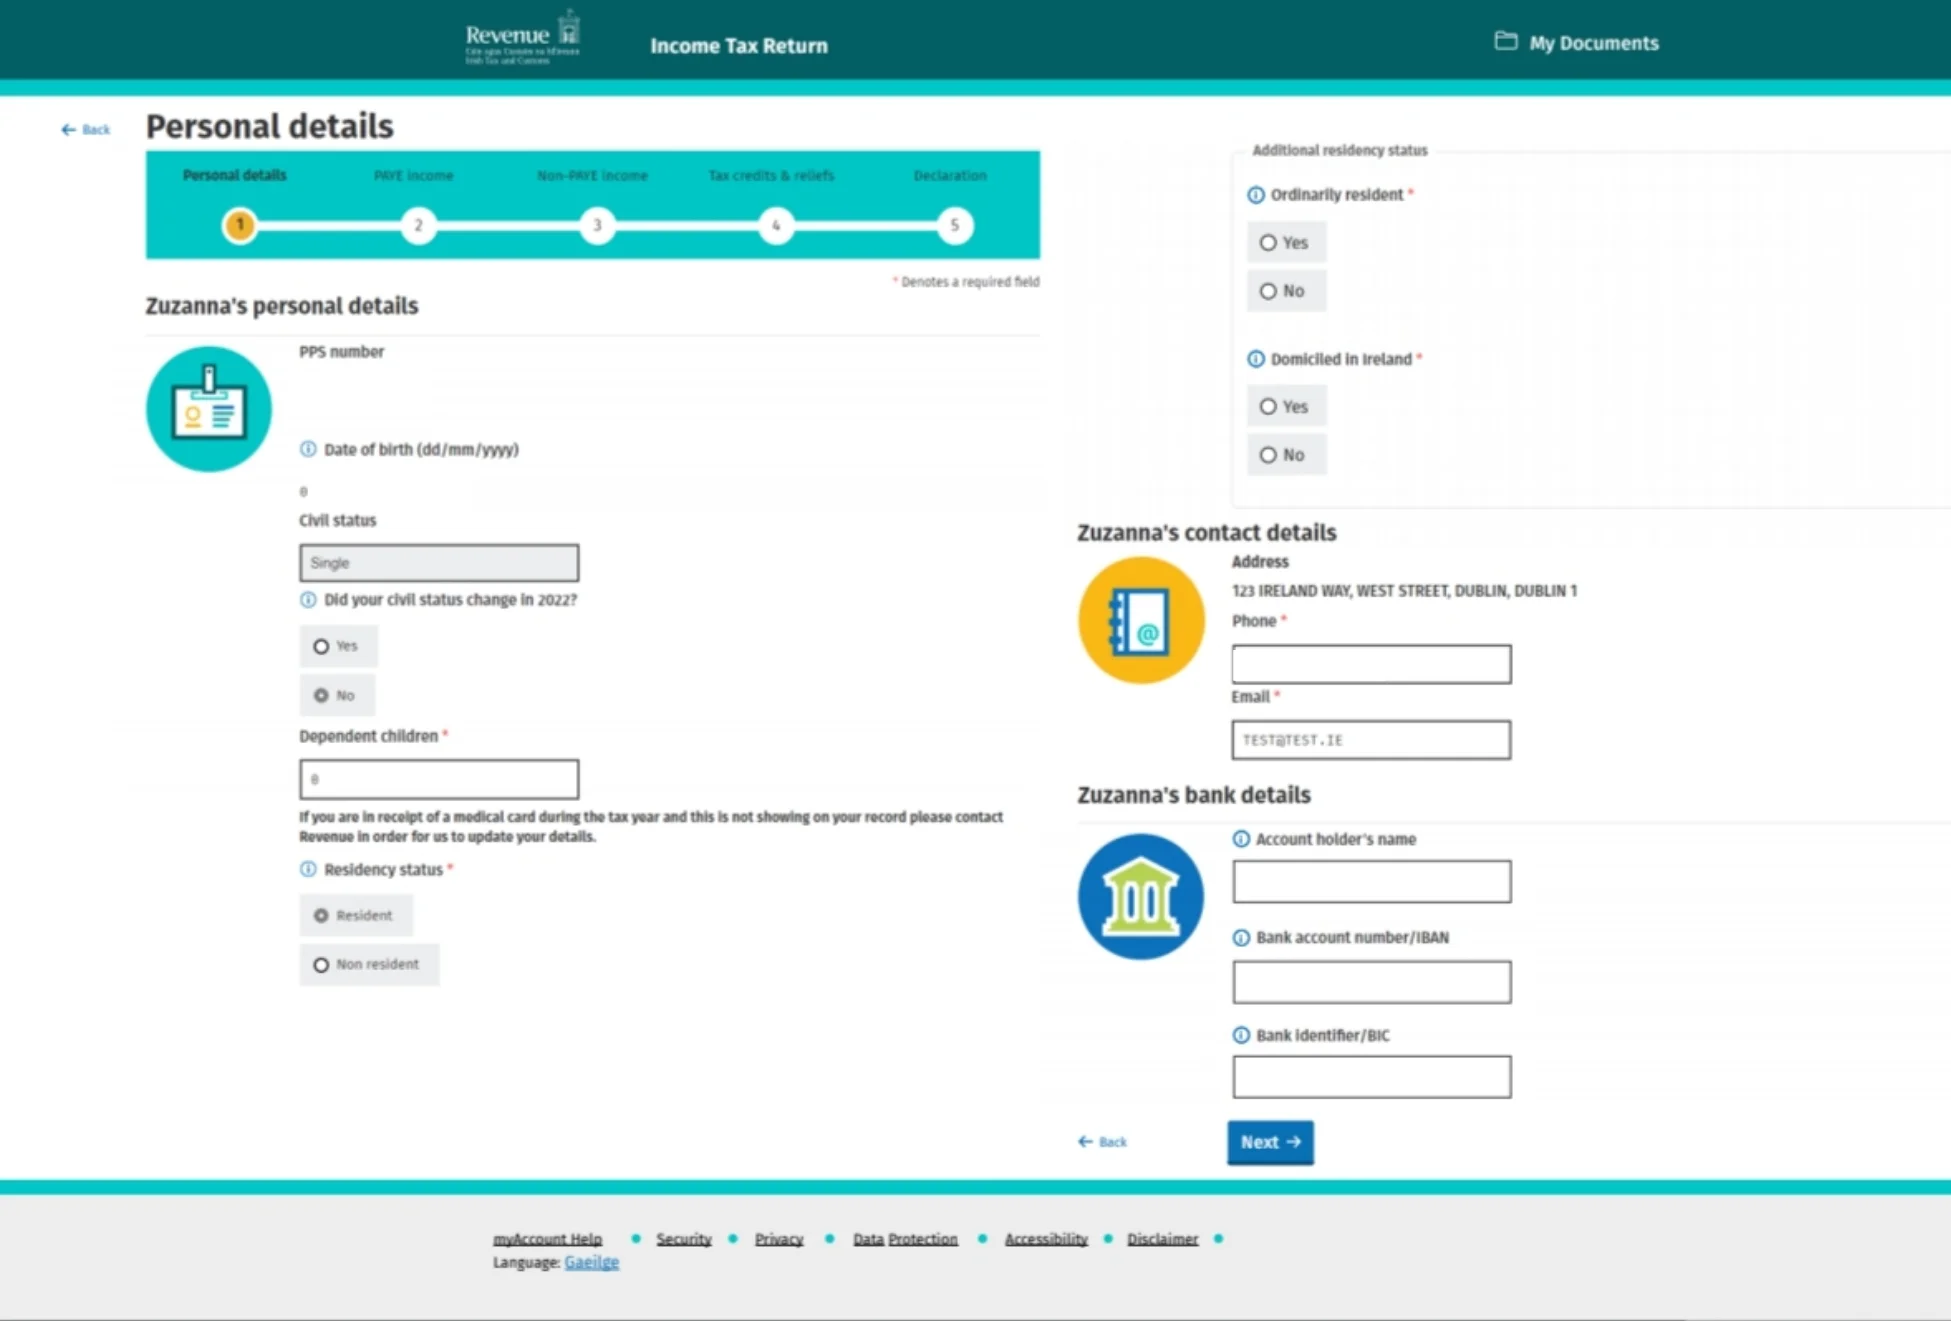
Task: Go to step 5 Declaration
Action: coord(955,225)
